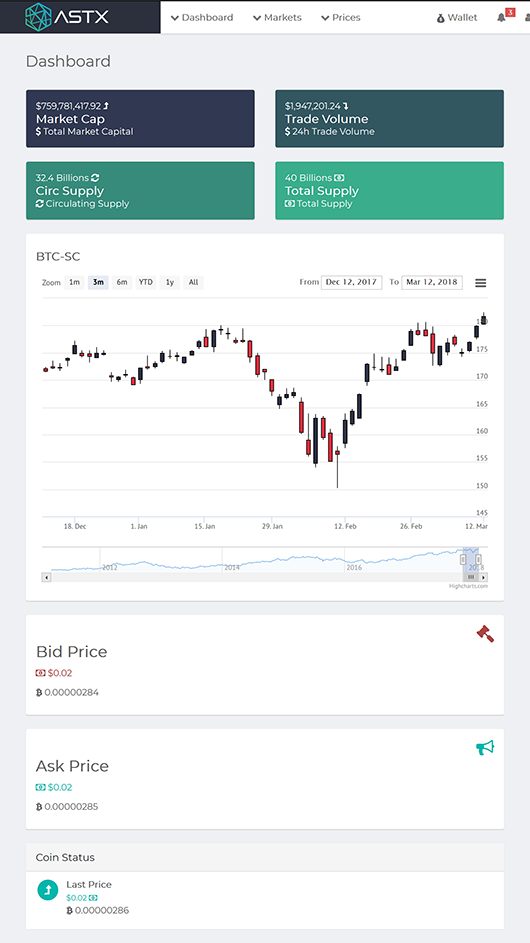Click the Circ Supply refresh icon
Screen dimensions: 530x943
pos(95,178)
